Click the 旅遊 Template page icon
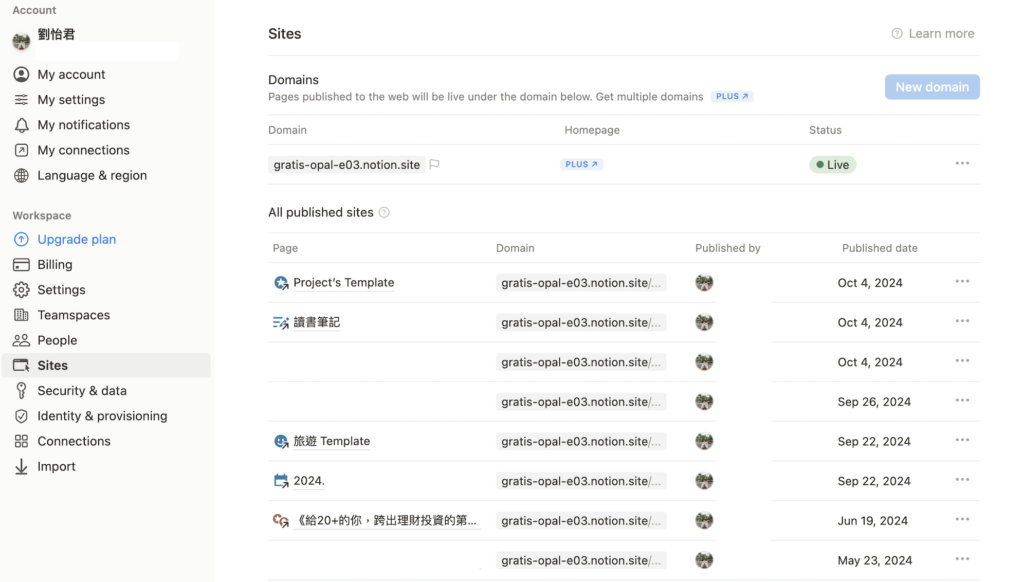 point(281,441)
